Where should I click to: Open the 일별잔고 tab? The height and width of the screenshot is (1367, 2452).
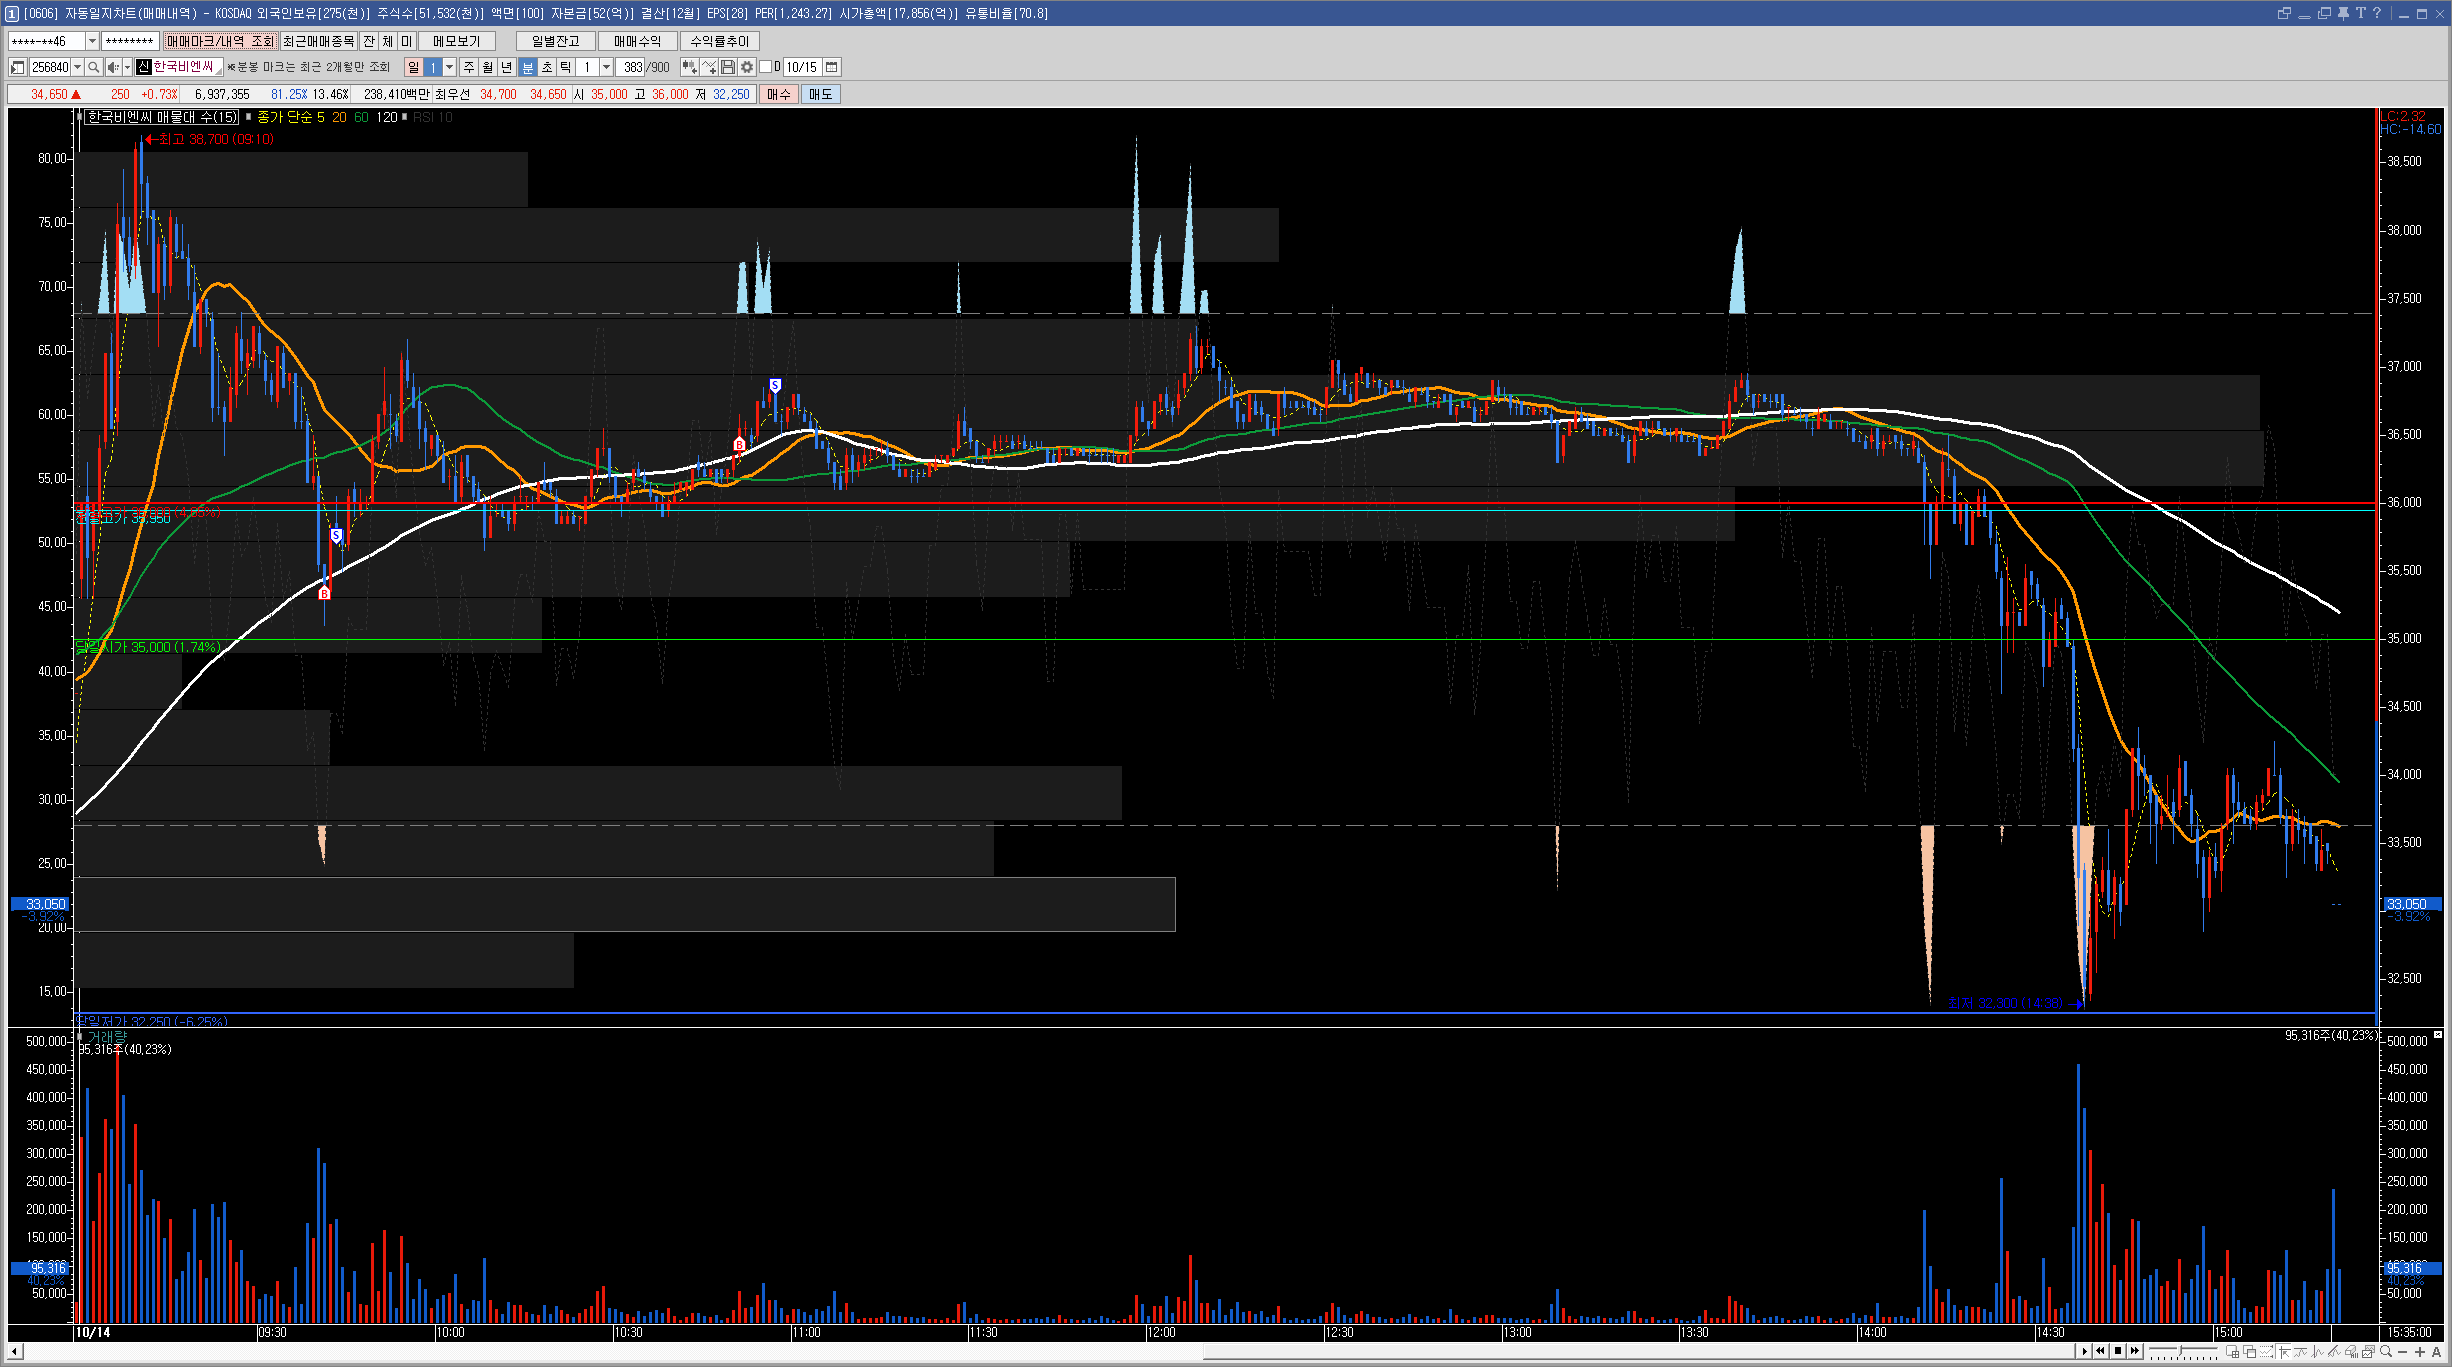555,41
